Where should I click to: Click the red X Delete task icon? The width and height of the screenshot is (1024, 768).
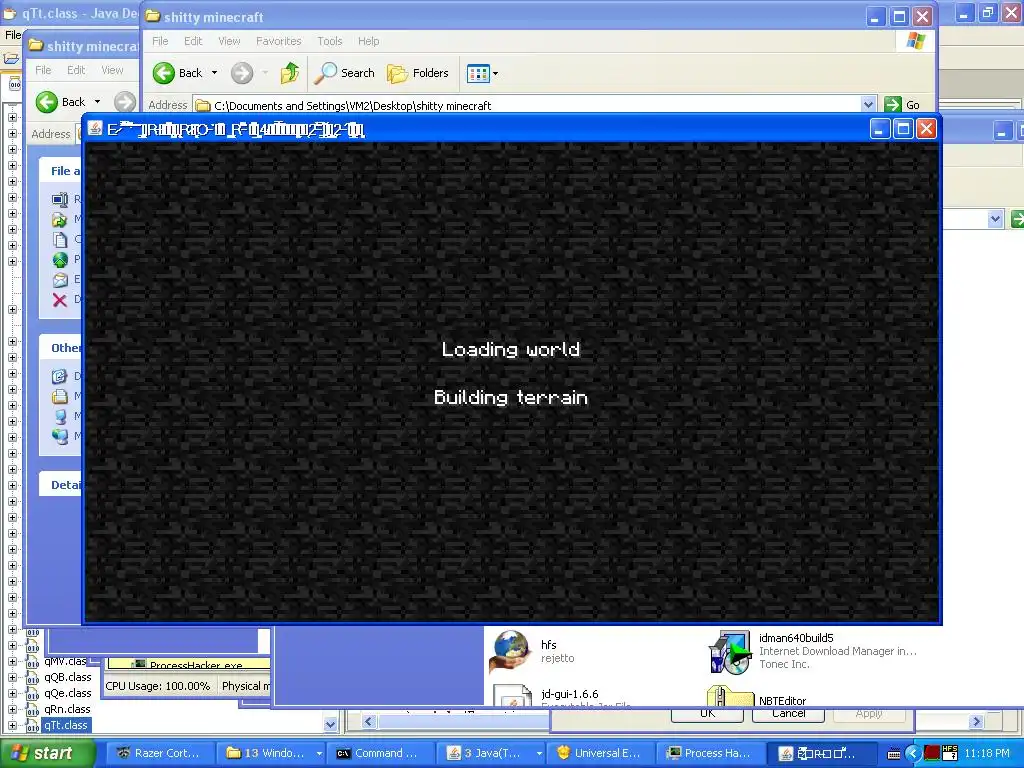tap(60, 300)
